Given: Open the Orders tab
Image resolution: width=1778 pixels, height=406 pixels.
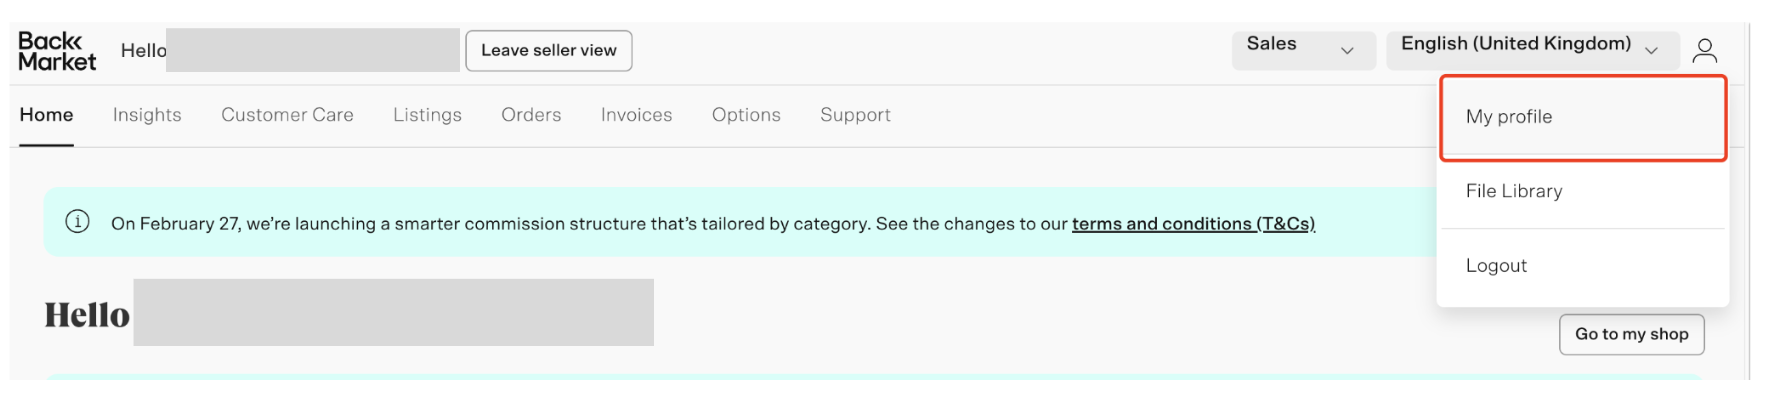Looking at the screenshot, I should pyautogui.click(x=531, y=115).
